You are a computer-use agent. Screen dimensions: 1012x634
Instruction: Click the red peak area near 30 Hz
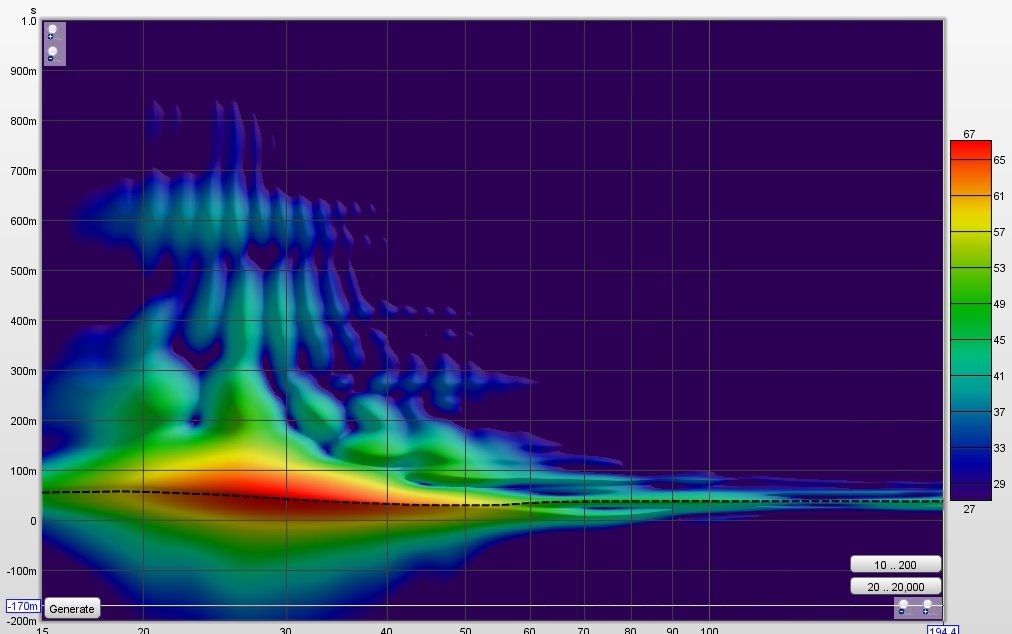(x=284, y=494)
